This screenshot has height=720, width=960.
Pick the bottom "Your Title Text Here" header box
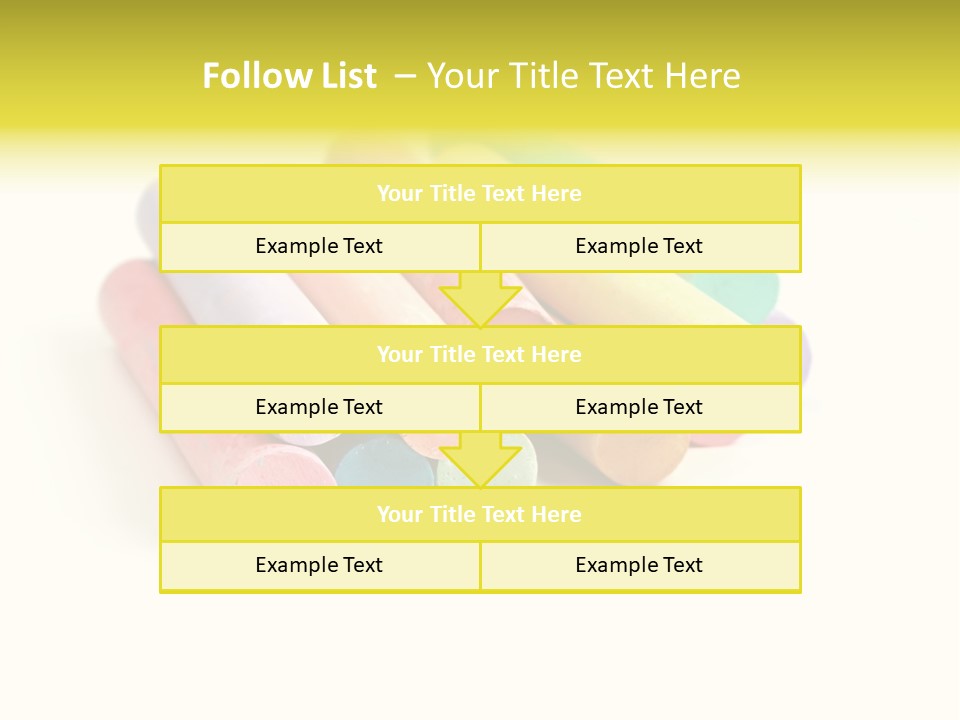click(480, 514)
